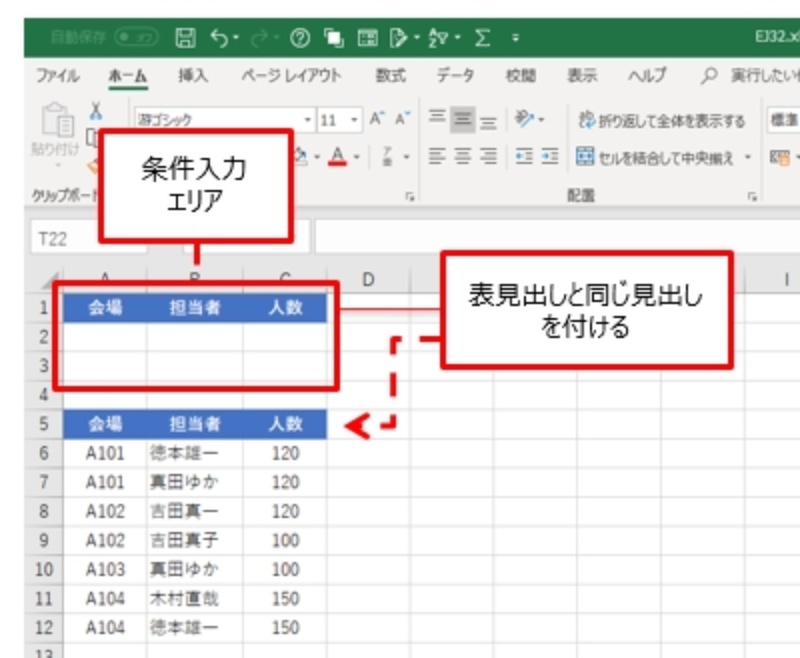Click the text orientation icon

(525, 120)
